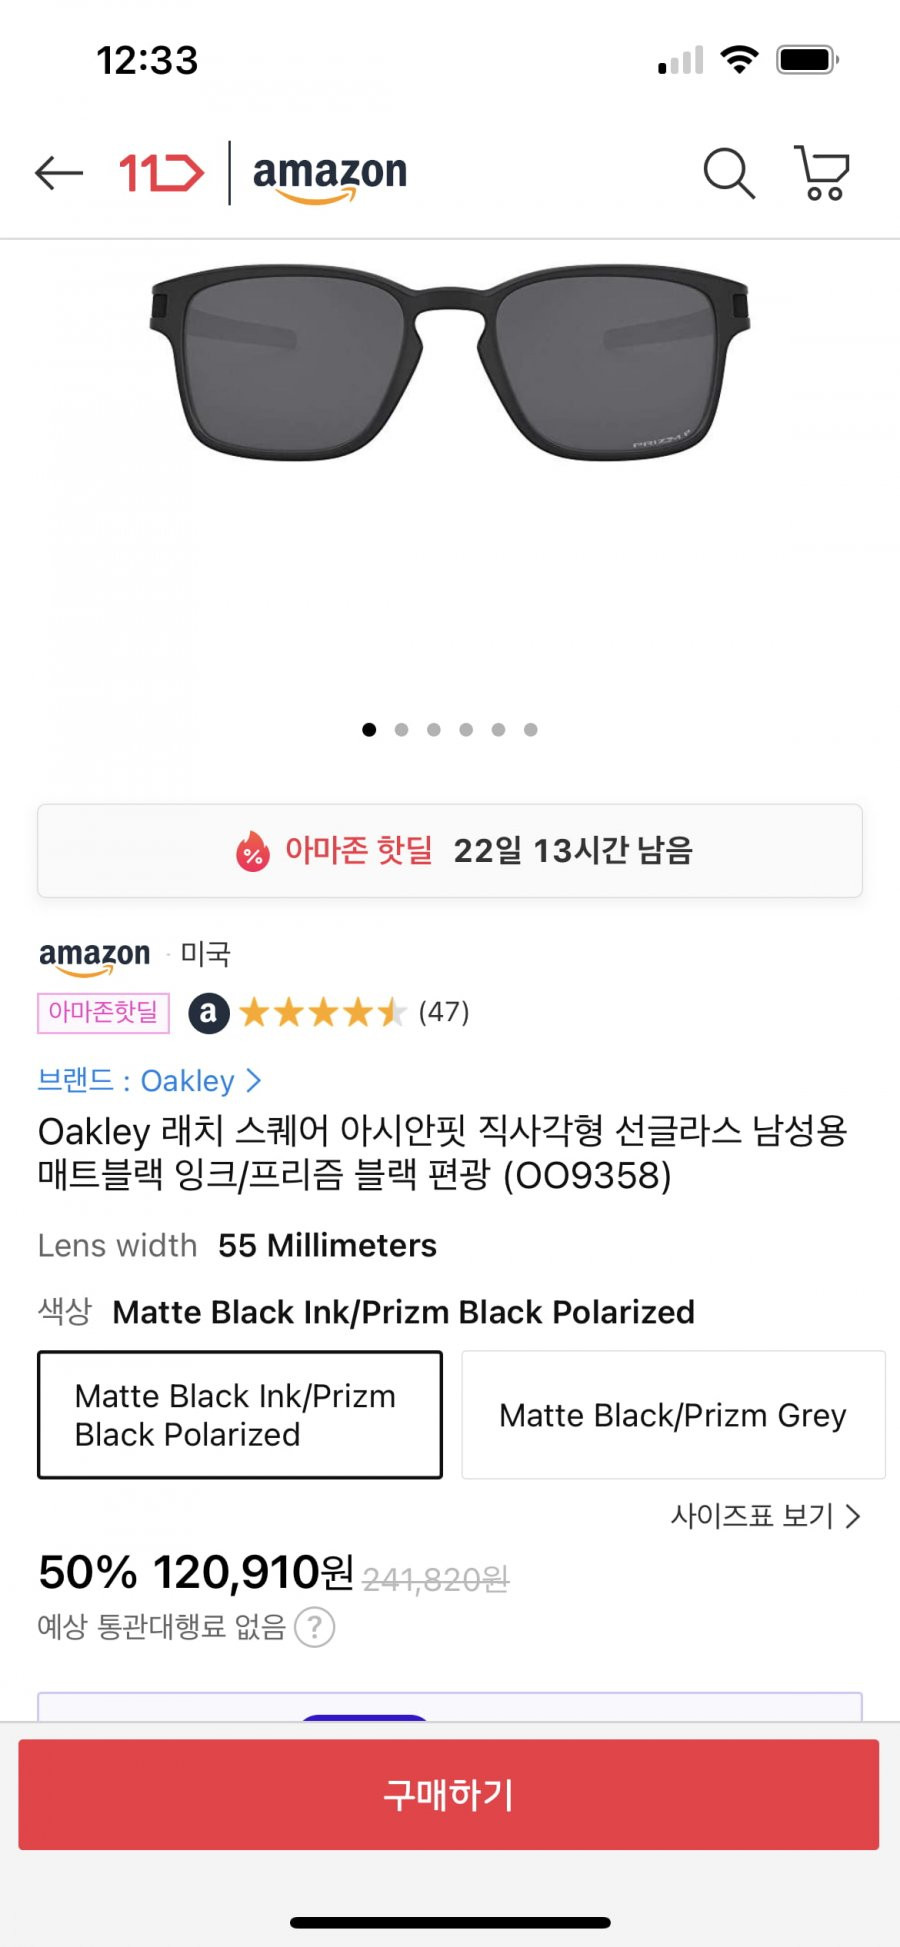Tap the 아마존핫딜 tag label

(103, 1012)
